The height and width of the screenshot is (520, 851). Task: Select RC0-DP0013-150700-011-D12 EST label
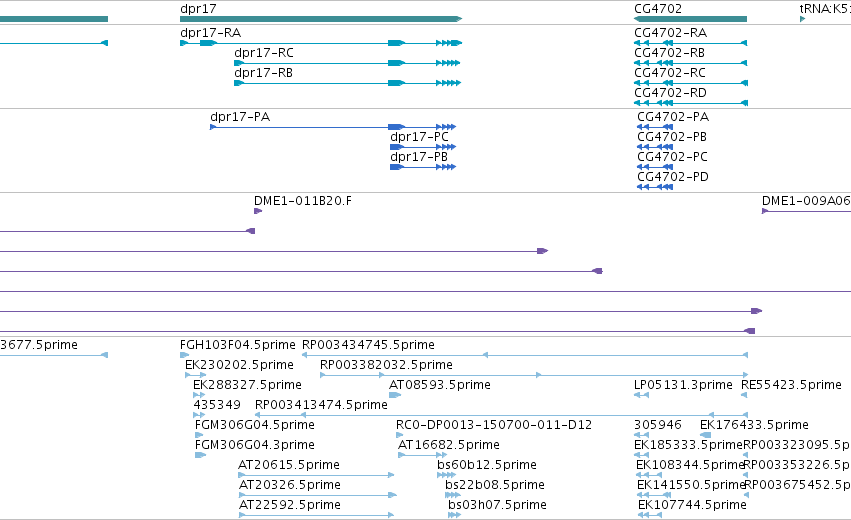click(494, 425)
